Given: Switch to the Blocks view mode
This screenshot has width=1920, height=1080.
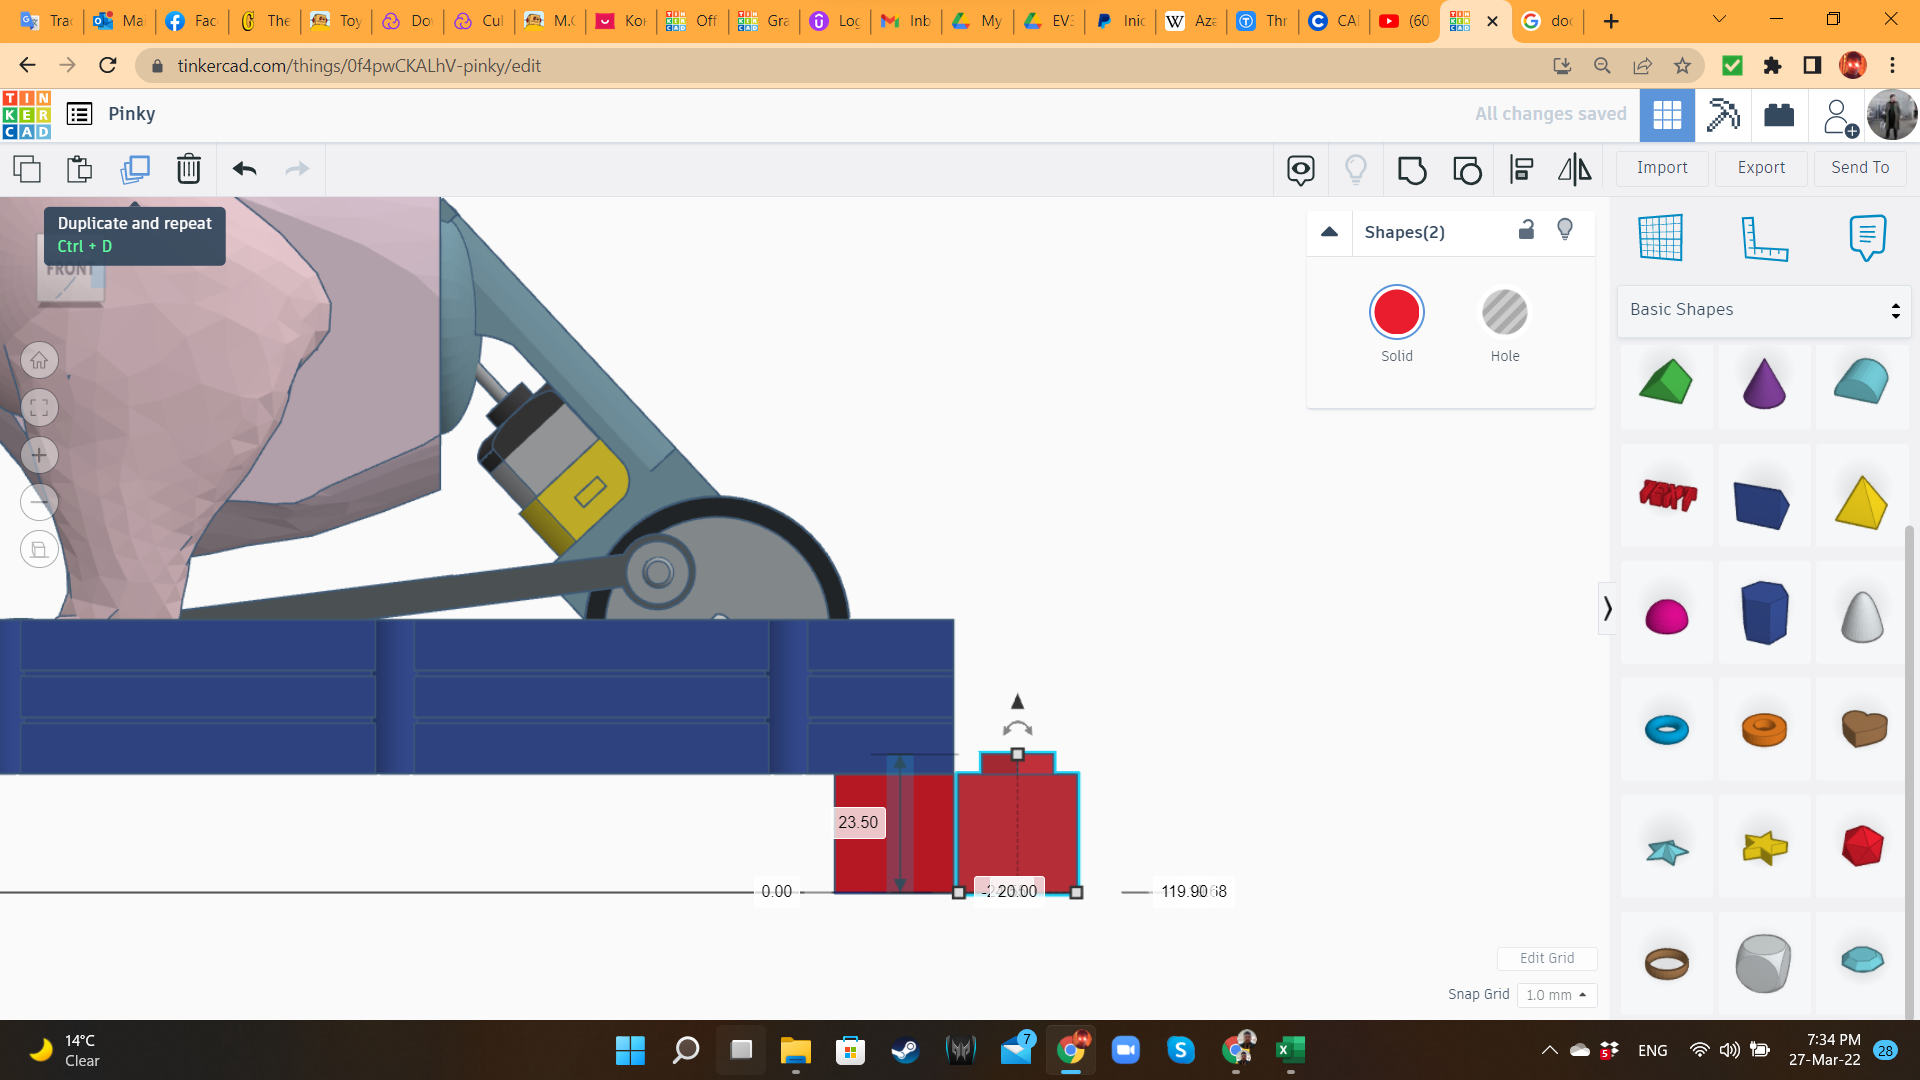Looking at the screenshot, I should pyautogui.click(x=1724, y=114).
